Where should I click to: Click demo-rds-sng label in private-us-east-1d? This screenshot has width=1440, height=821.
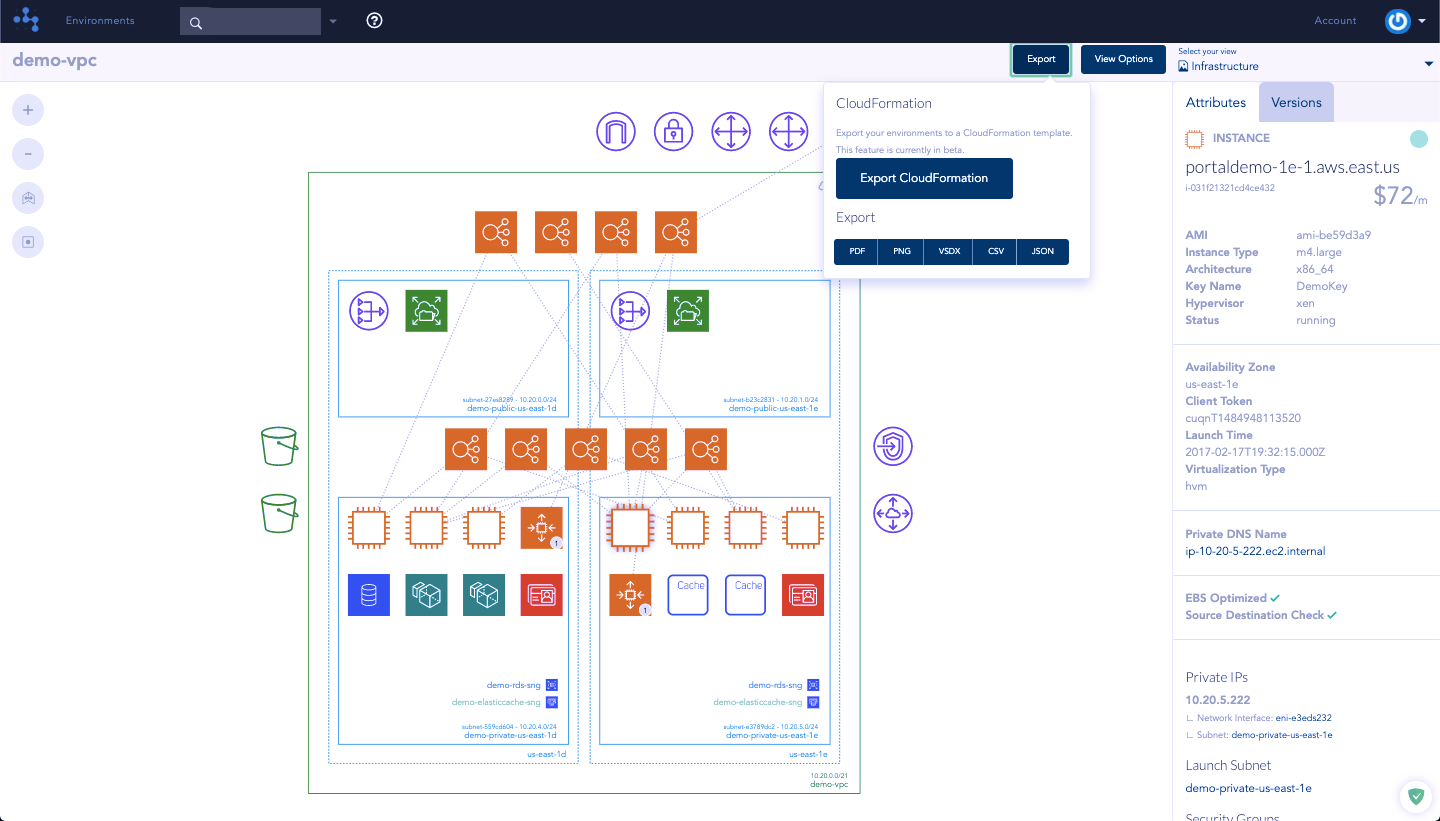point(514,686)
